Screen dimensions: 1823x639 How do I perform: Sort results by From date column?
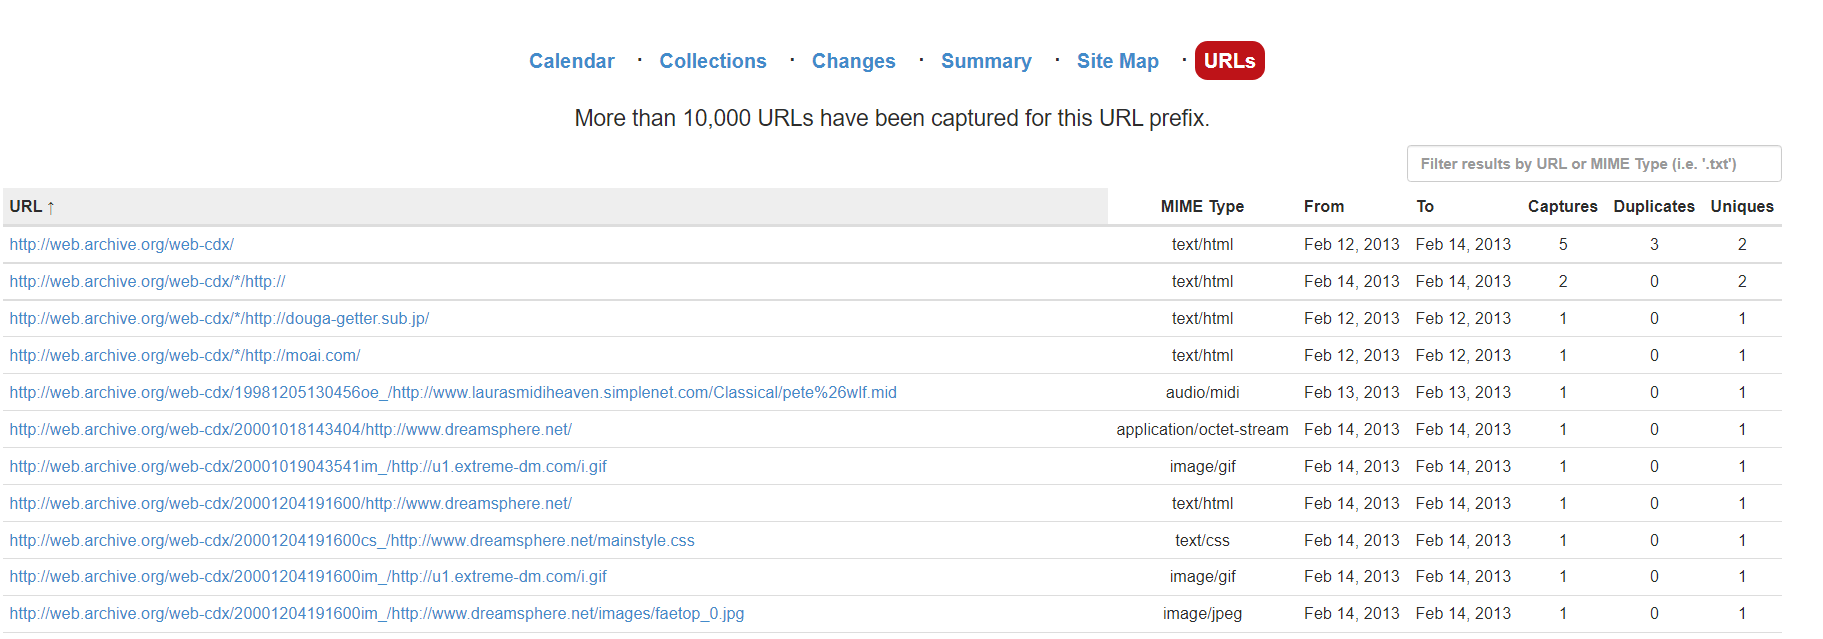(1323, 207)
